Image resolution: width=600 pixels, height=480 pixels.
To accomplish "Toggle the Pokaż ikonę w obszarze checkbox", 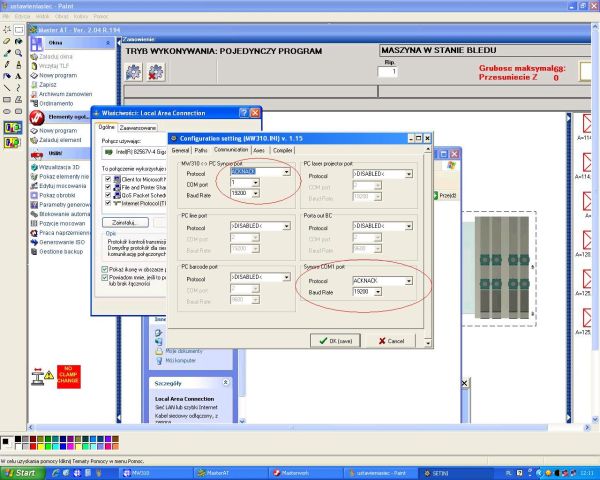I will [104, 269].
